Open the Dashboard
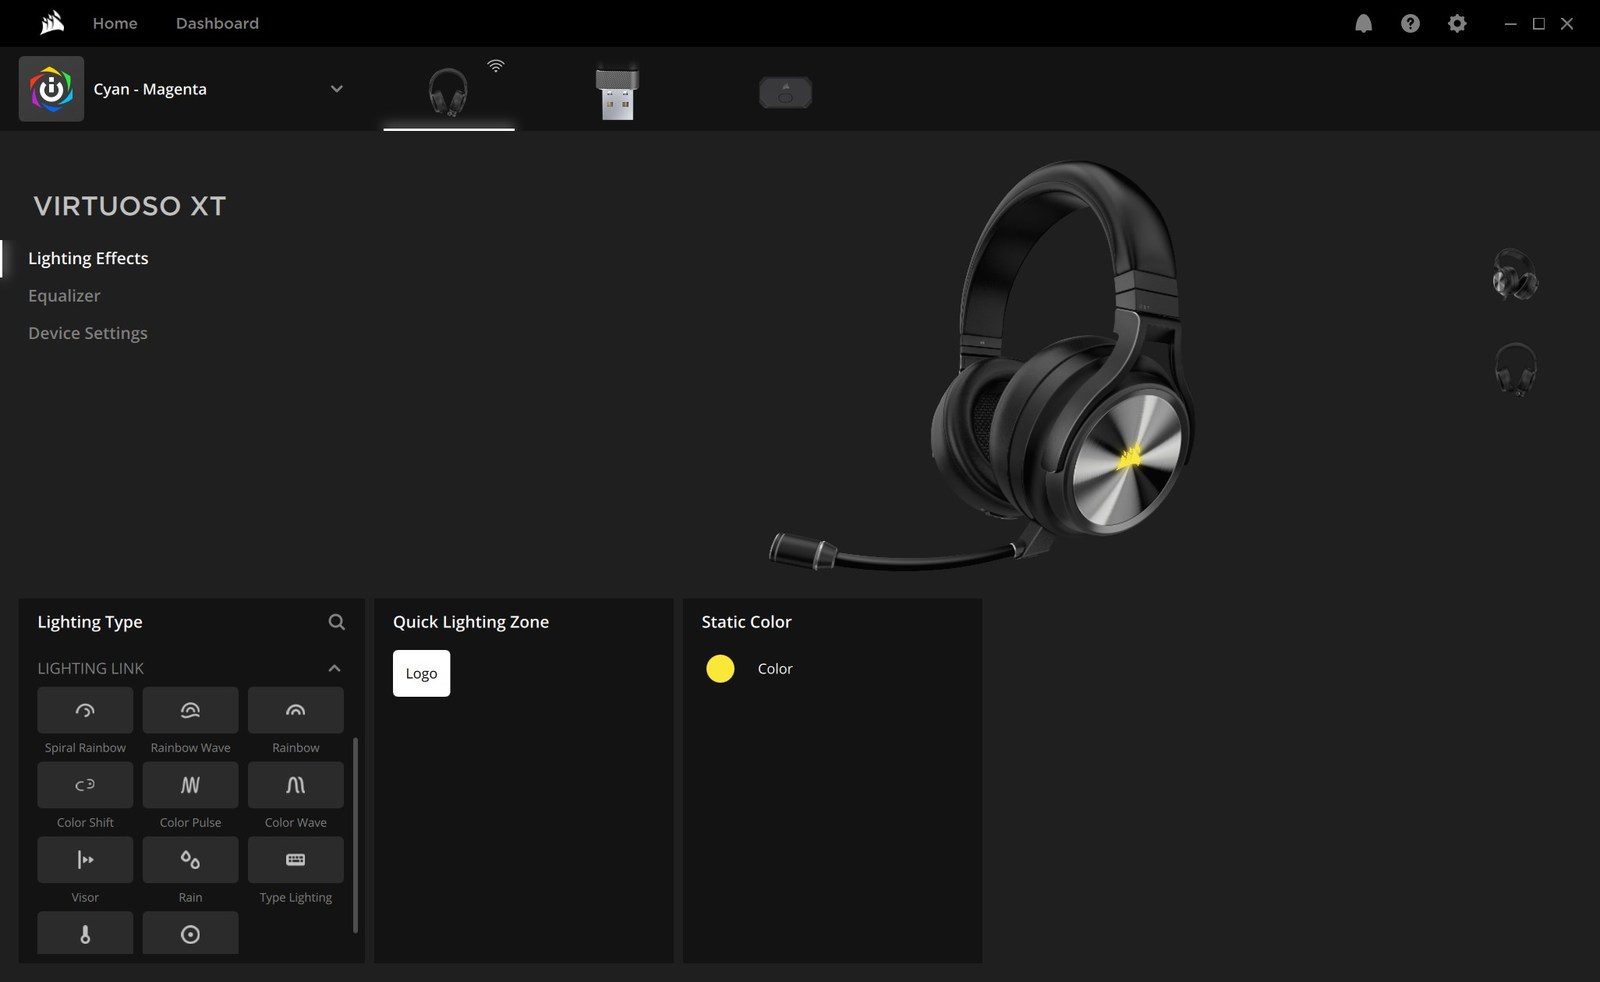Screen dimensions: 1600x982 point(217,23)
